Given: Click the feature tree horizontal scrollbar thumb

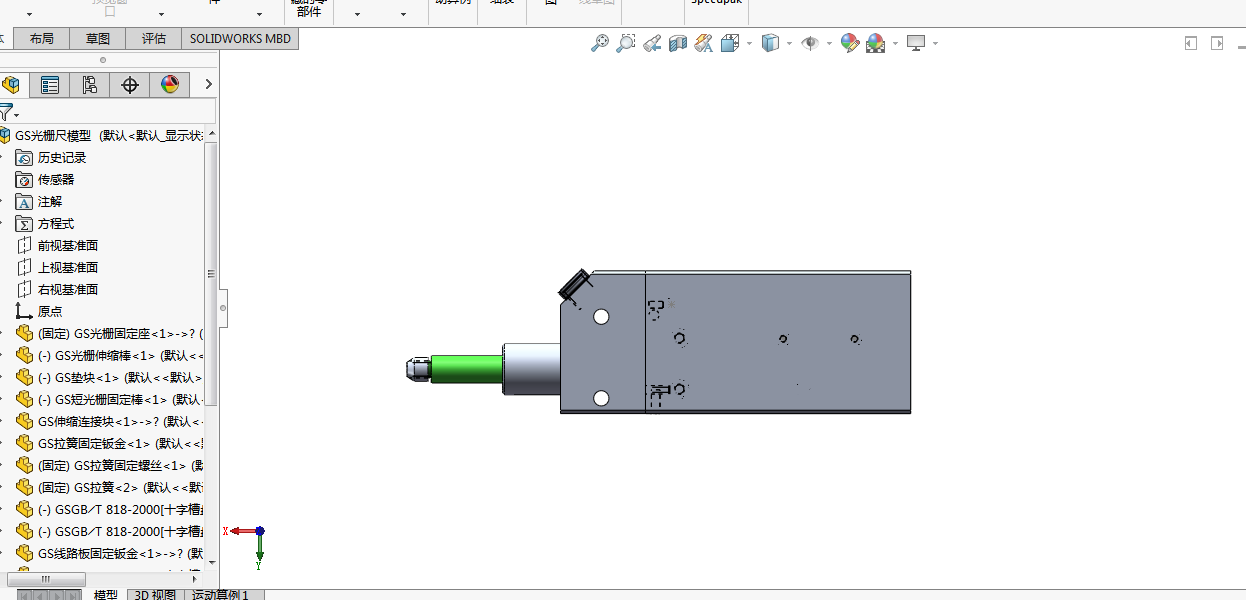Looking at the screenshot, I should coord(44,579).
